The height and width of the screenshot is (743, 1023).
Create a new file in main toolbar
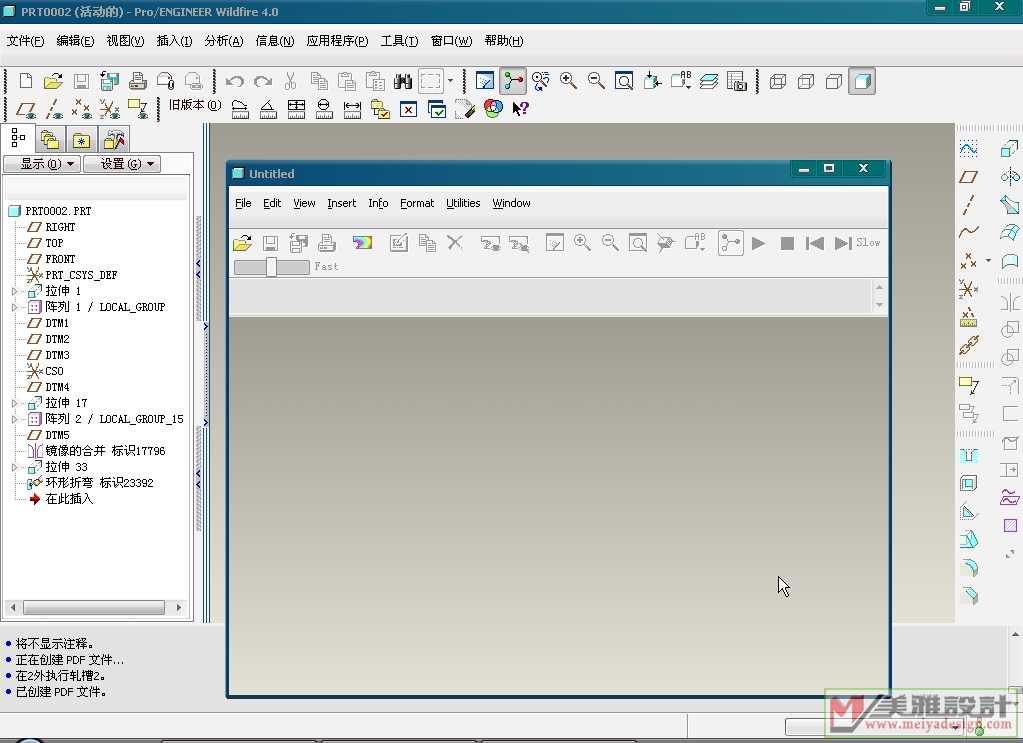[25, 81]
